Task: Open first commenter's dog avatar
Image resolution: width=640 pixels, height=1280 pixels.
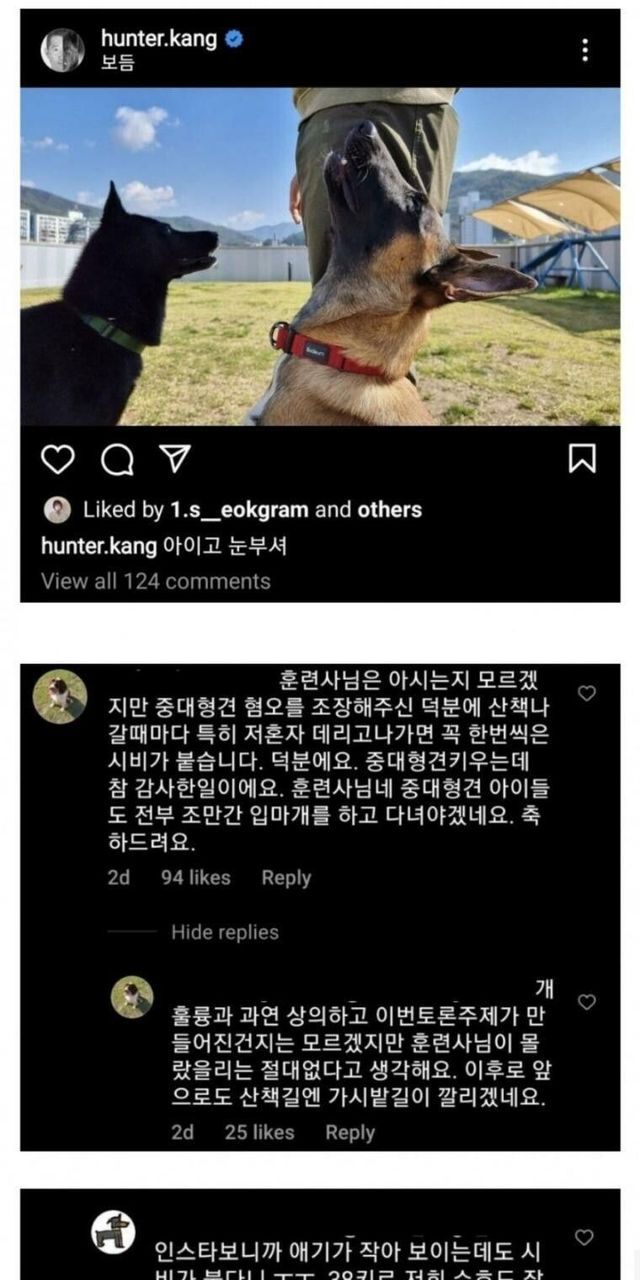Action: 59,696
